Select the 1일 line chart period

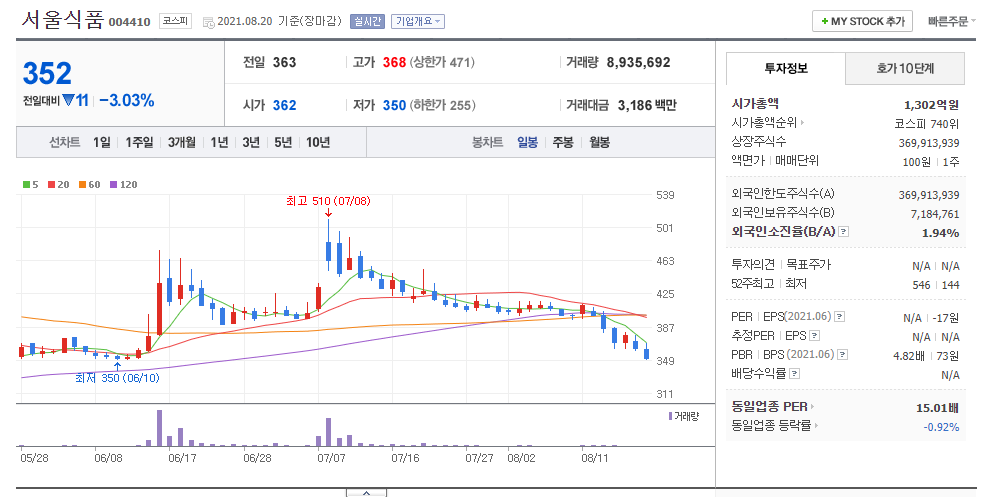(102, 142)
